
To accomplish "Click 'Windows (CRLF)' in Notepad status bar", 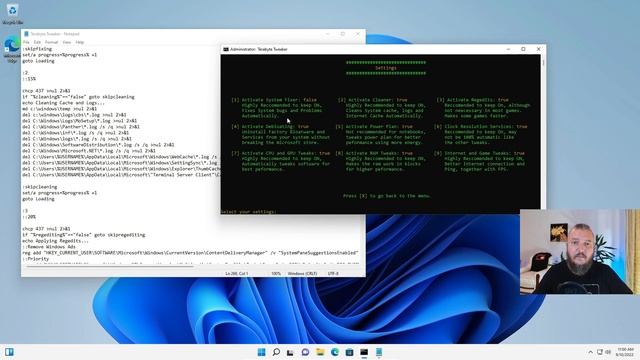I will tap(302, 273).
